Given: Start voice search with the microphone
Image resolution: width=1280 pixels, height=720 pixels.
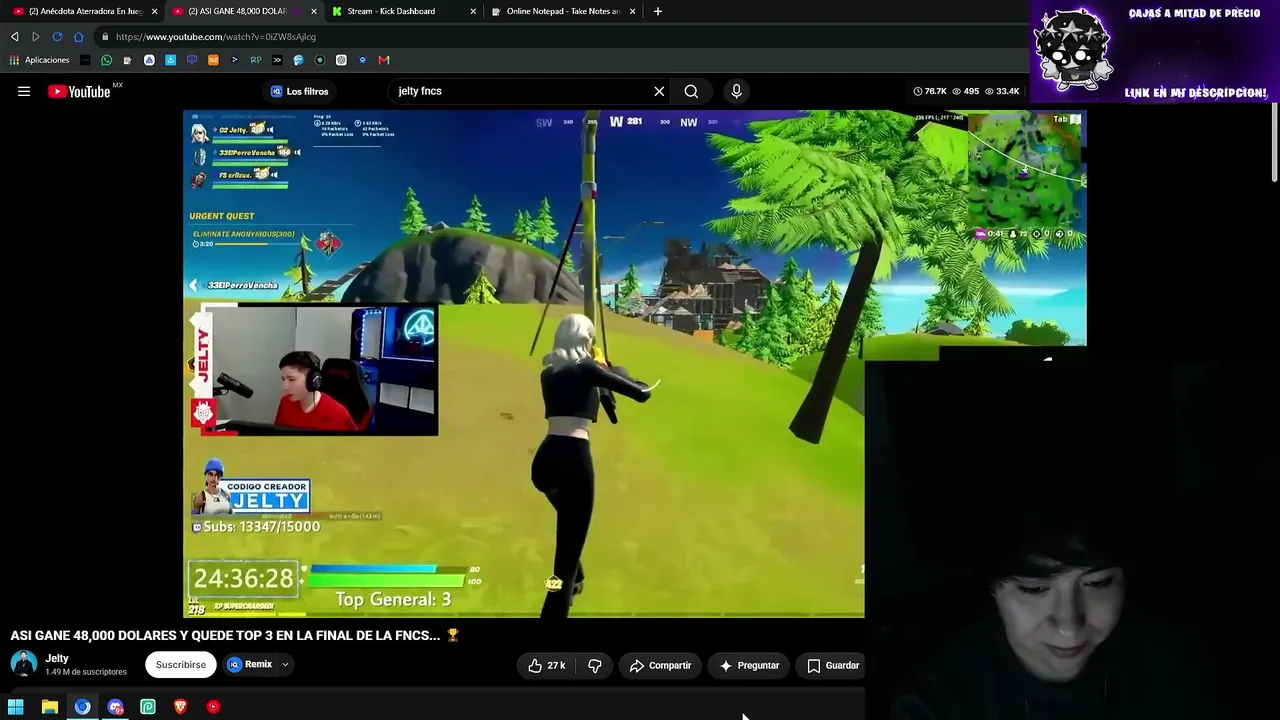Looking at the screenshot, I should (736, 91).
